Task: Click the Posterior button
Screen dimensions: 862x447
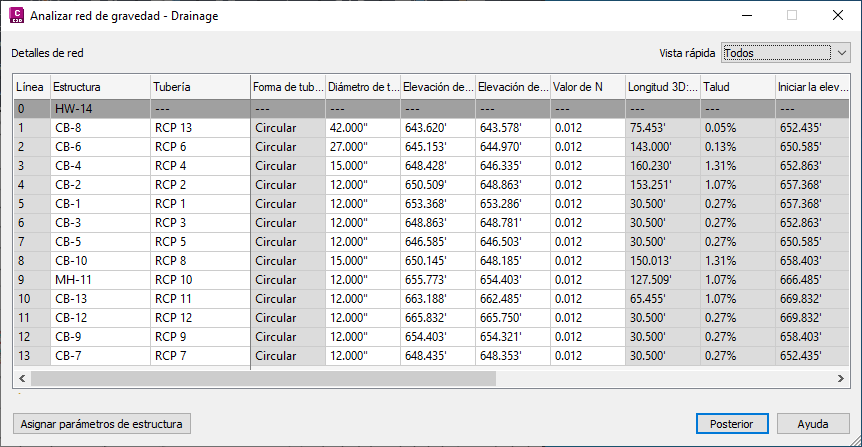Action: point(732,424)
